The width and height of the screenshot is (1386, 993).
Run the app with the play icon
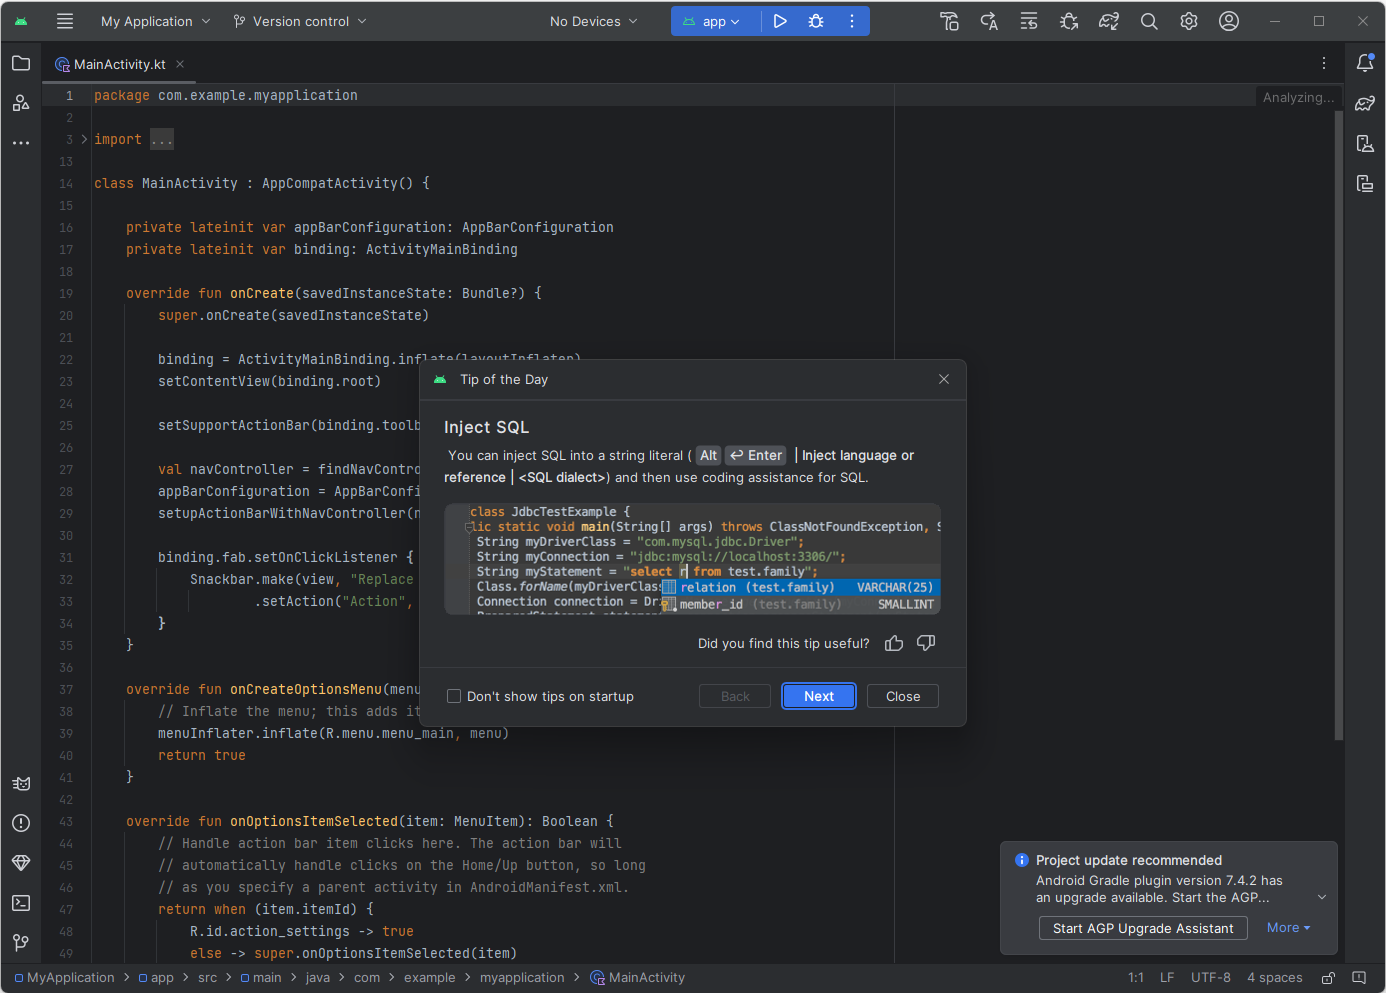[780, 21]
